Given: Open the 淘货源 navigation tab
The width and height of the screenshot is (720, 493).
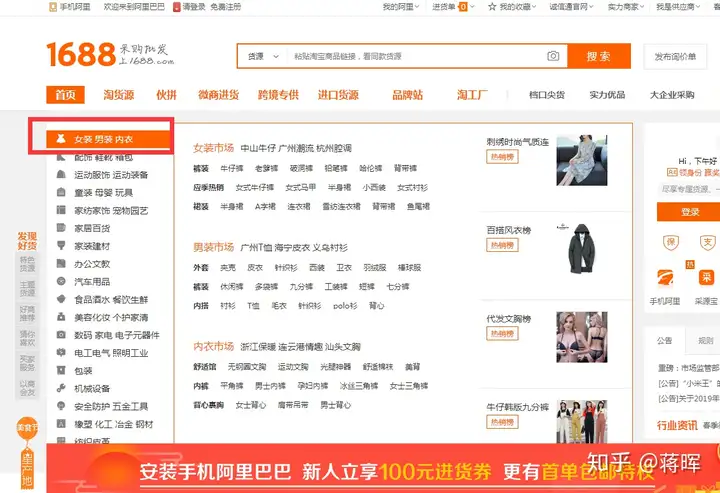Looking at the screenshot, I should point(118,95).
